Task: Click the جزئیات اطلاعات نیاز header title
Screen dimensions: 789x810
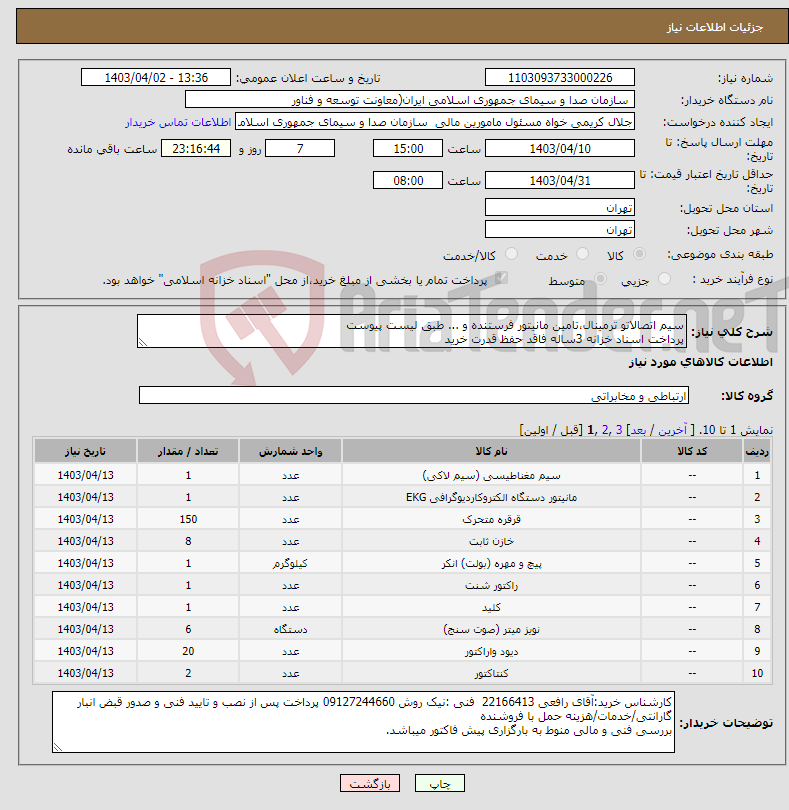Action: pos(715,27)
